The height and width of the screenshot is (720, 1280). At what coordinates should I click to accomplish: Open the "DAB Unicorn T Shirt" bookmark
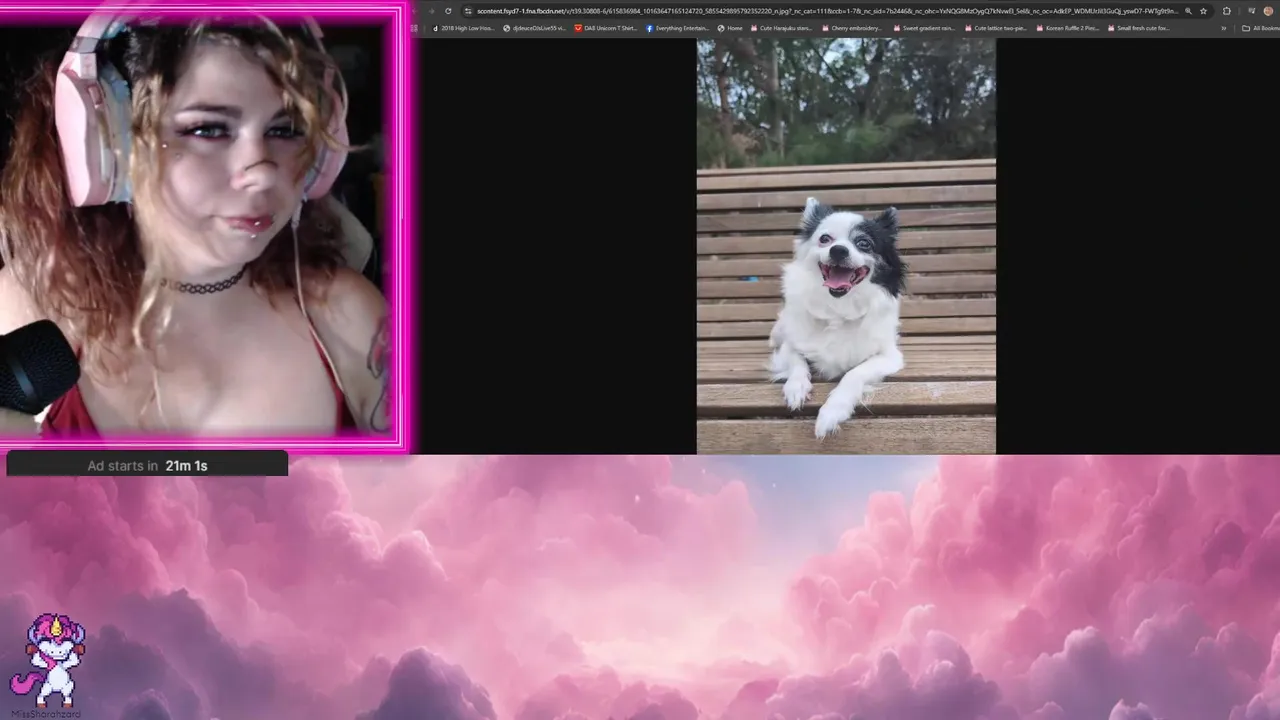click(606, 28)
